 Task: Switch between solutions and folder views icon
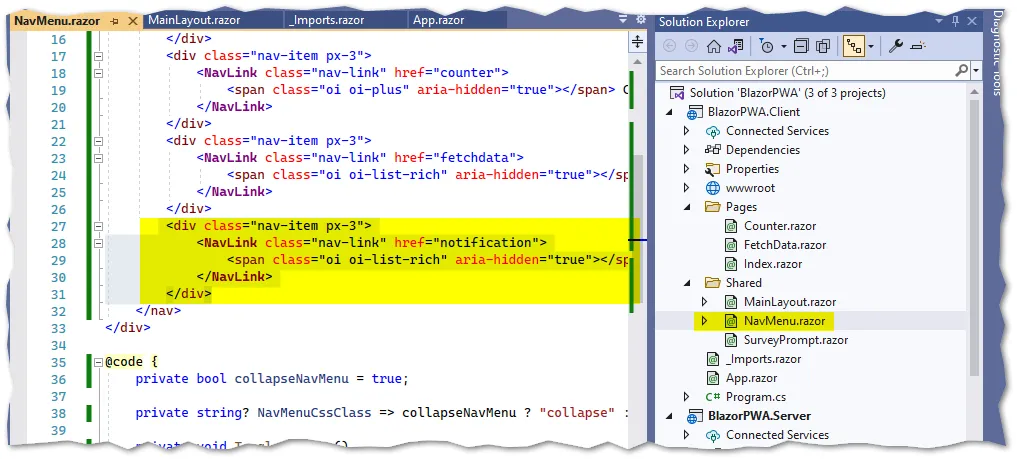coord(735,47)
